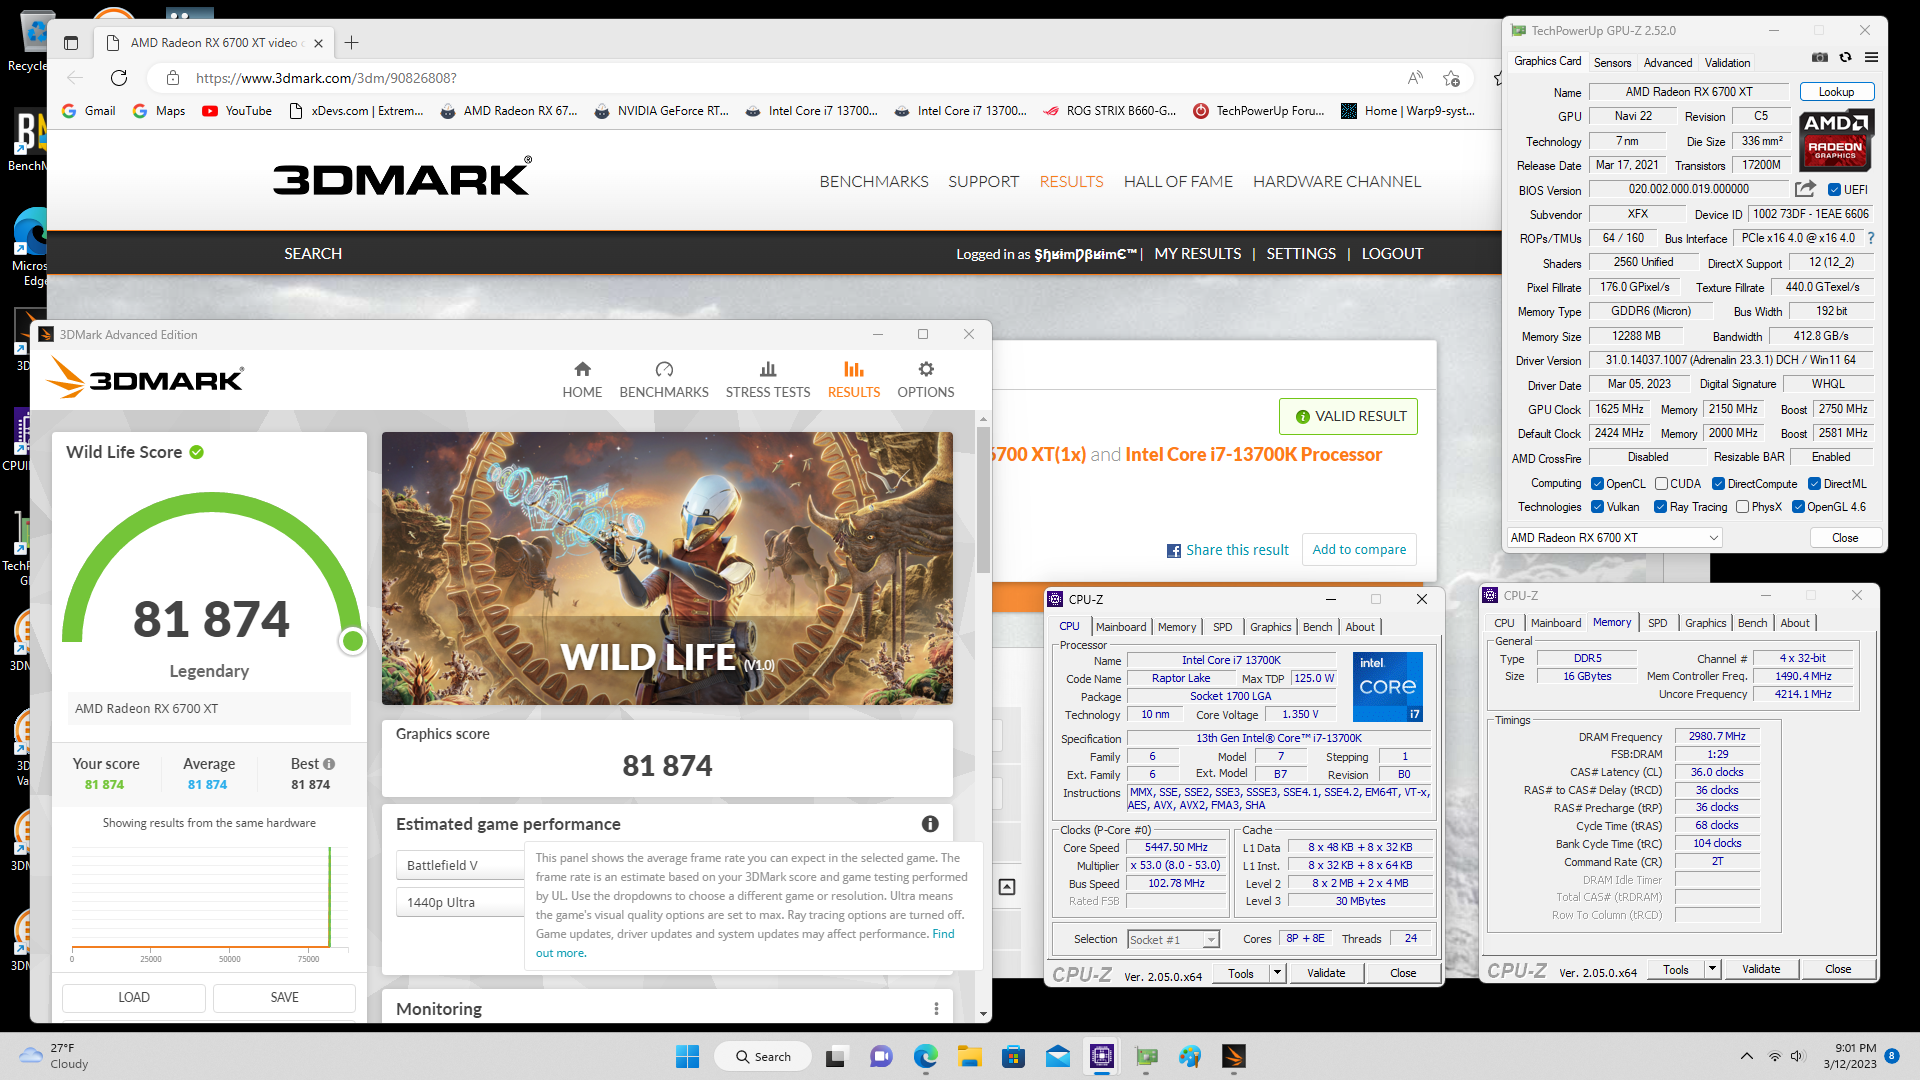Click the Wild Life benchmark thumbnail image

point(667,568)
